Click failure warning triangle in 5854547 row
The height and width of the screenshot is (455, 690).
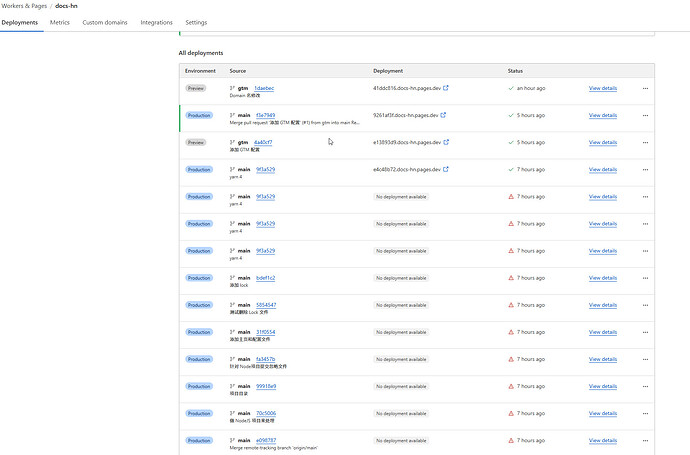point(511,305)
